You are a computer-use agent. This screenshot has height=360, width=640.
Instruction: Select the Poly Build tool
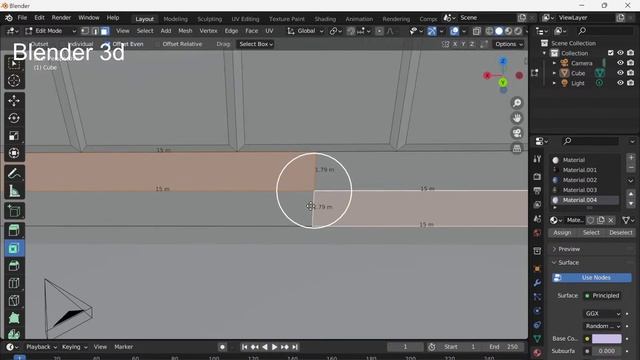(14, 318)
